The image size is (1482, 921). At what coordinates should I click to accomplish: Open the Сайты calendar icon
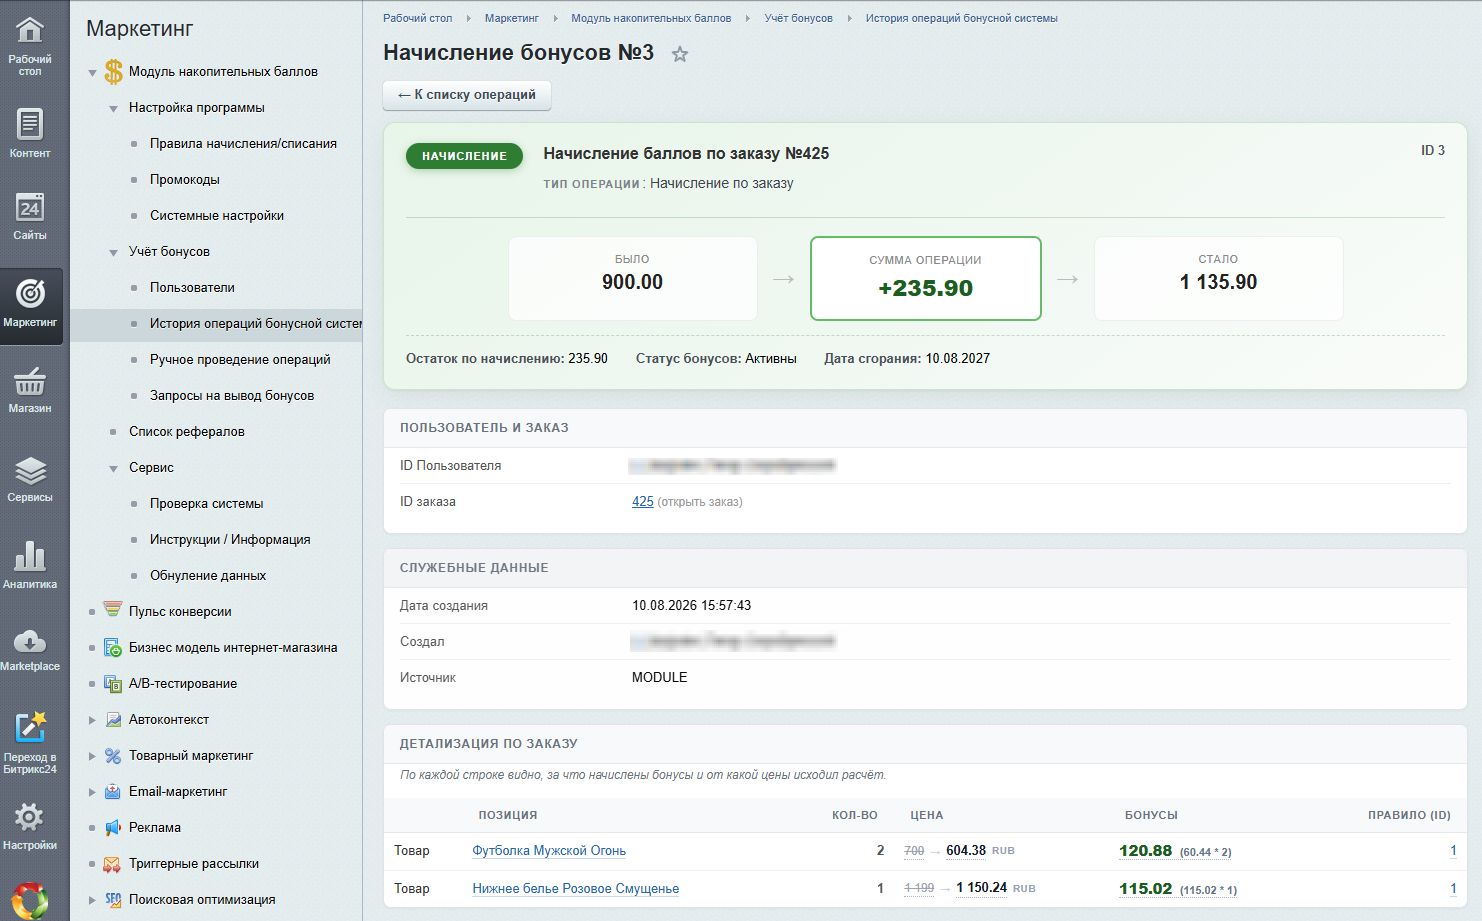pyautogui.click(x=30, y=207)
